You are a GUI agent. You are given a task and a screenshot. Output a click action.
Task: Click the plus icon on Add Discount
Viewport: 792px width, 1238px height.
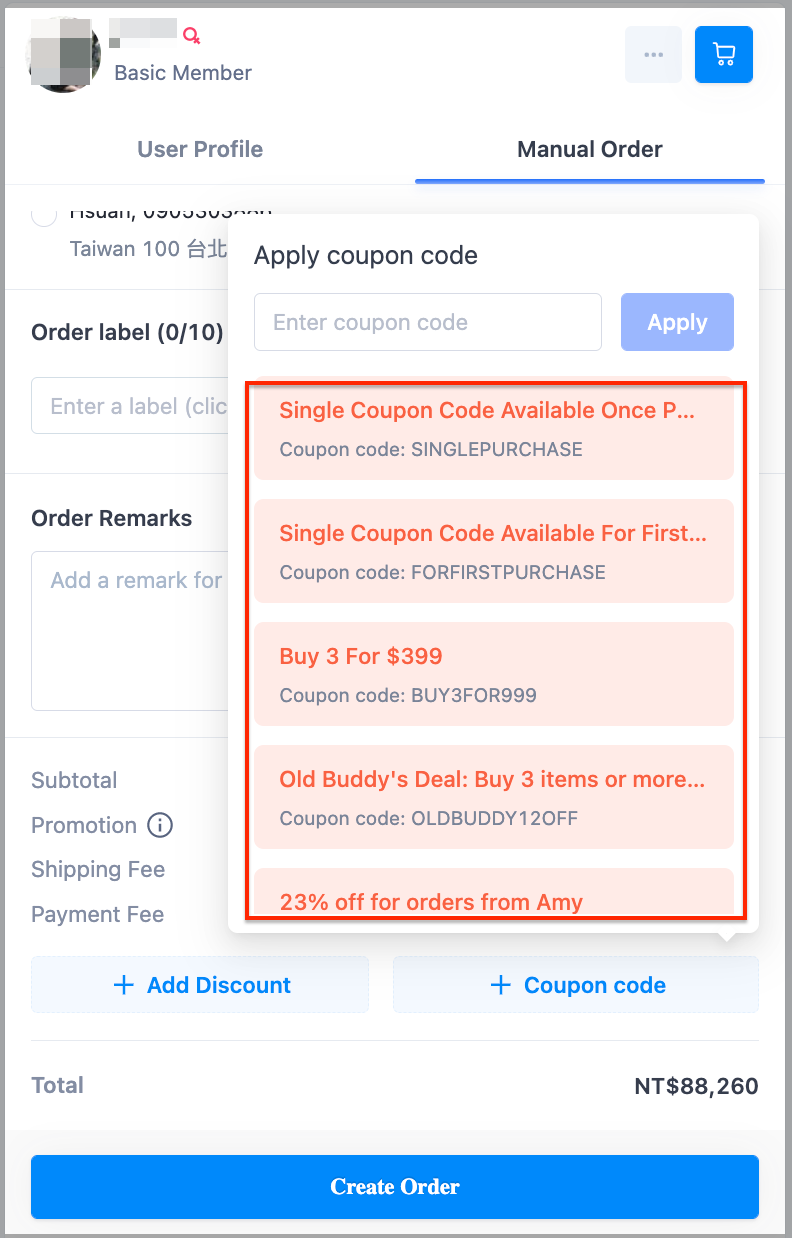coord(124,985)
